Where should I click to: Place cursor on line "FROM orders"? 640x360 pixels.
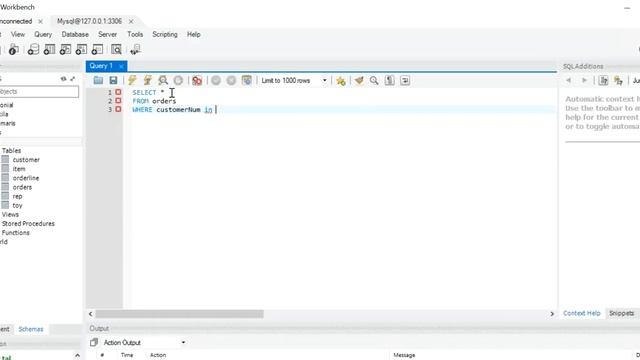[154, 101]
